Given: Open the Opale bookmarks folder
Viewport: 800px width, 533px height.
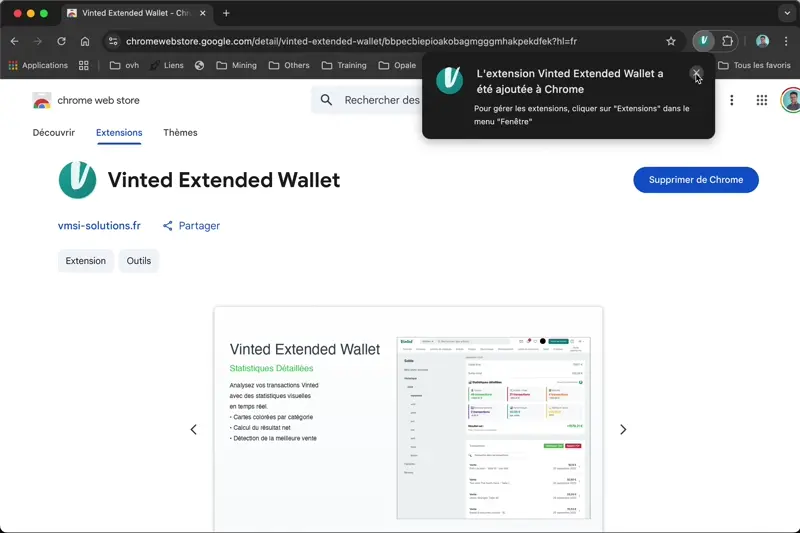Looking at the screenshot, I should [x=397, y=65].
